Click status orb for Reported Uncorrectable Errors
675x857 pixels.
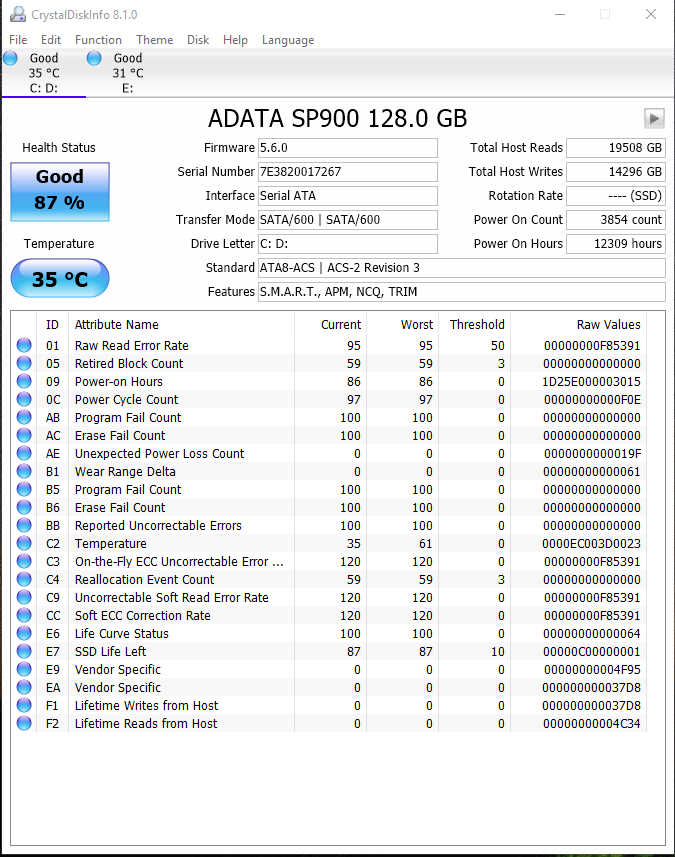pos(24,525)
